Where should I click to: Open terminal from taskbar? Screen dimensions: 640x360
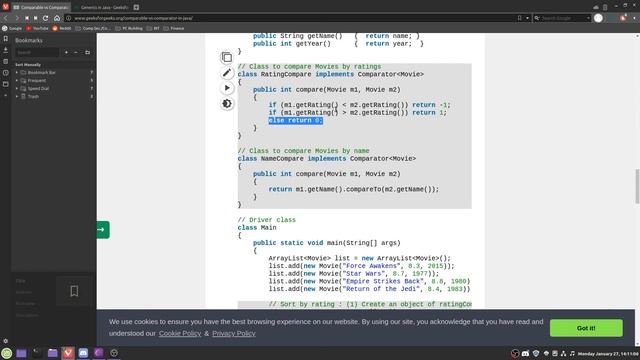coord(37,353)
